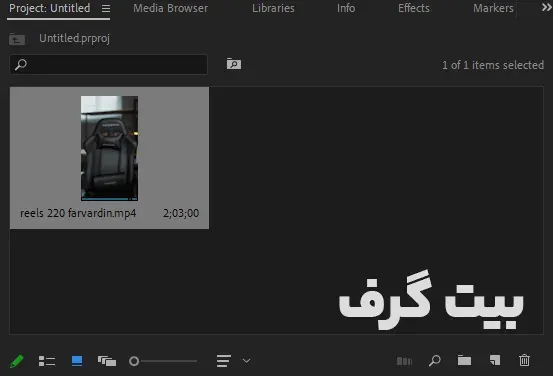
Task: Click the Find magnifier icon at the bottom
Action: point(434,361)
